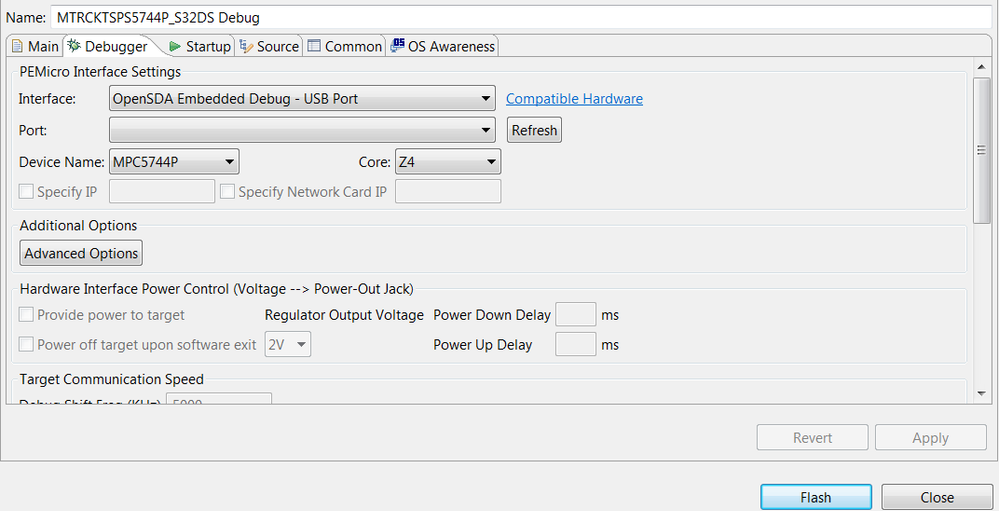The width and height of the screenshot is (999, 511).
Task: Click the Debugger tab bug icon
Action: point(74,46)
